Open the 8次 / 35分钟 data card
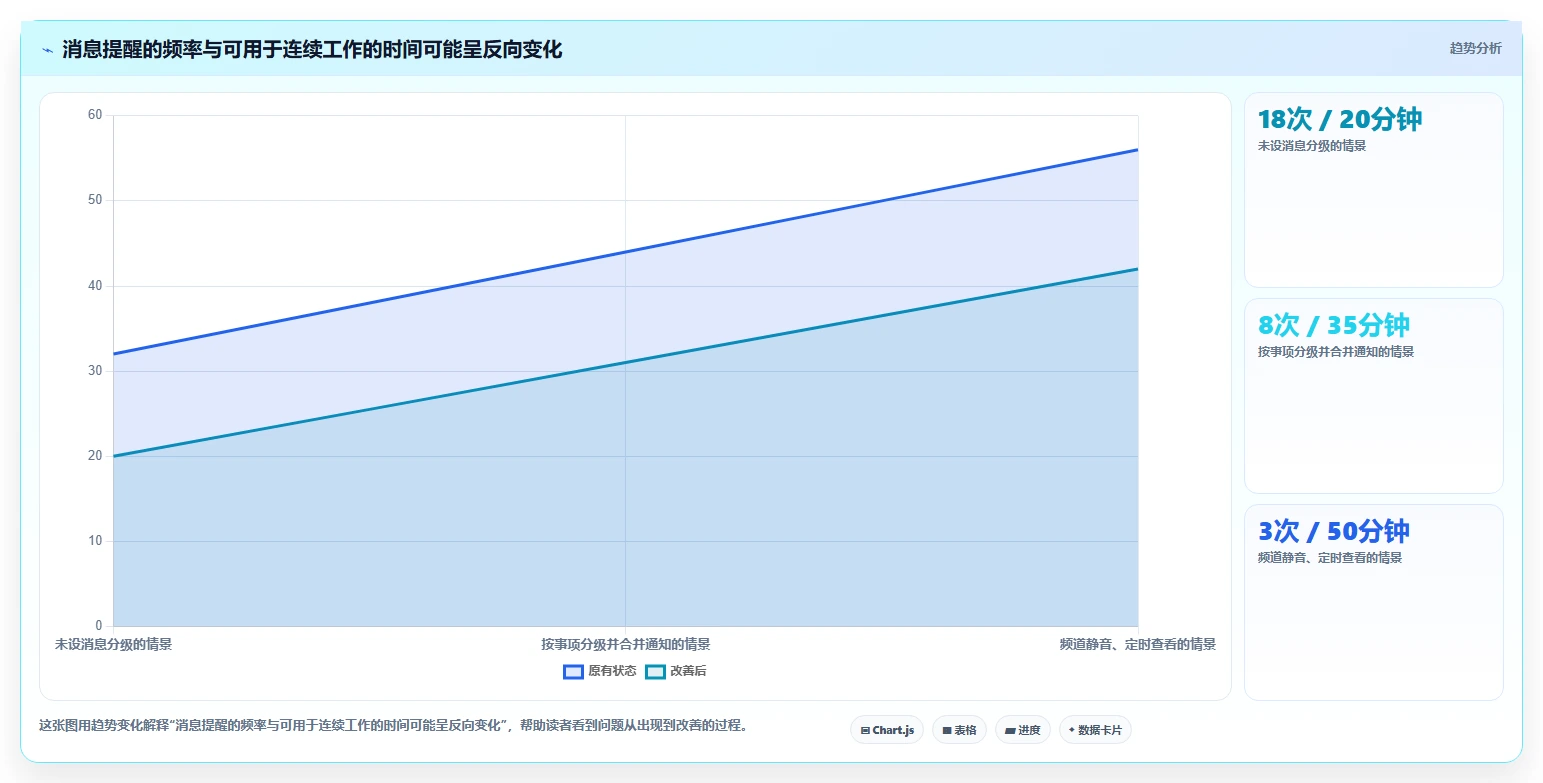 1373,396
